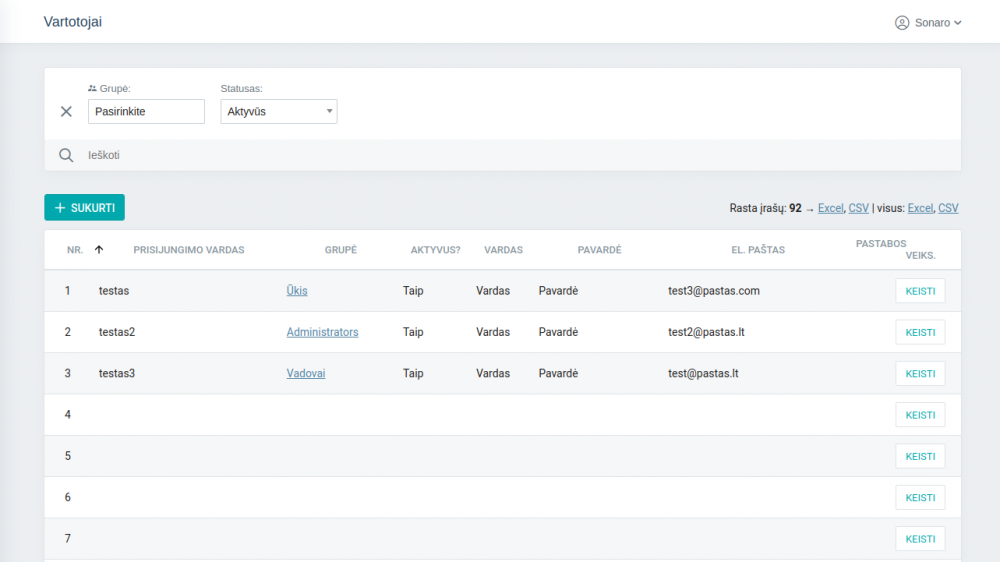Screen dimensions: 1000x562
Task: Sort by Prisijungimo Vardas column header
Action: pos(189,250)
